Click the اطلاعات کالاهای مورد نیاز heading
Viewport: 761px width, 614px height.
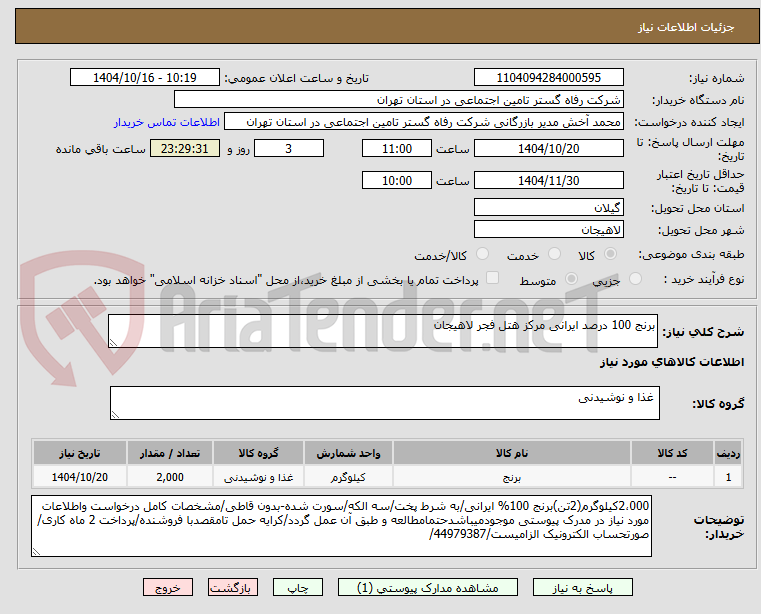click(x=672, y=362)
